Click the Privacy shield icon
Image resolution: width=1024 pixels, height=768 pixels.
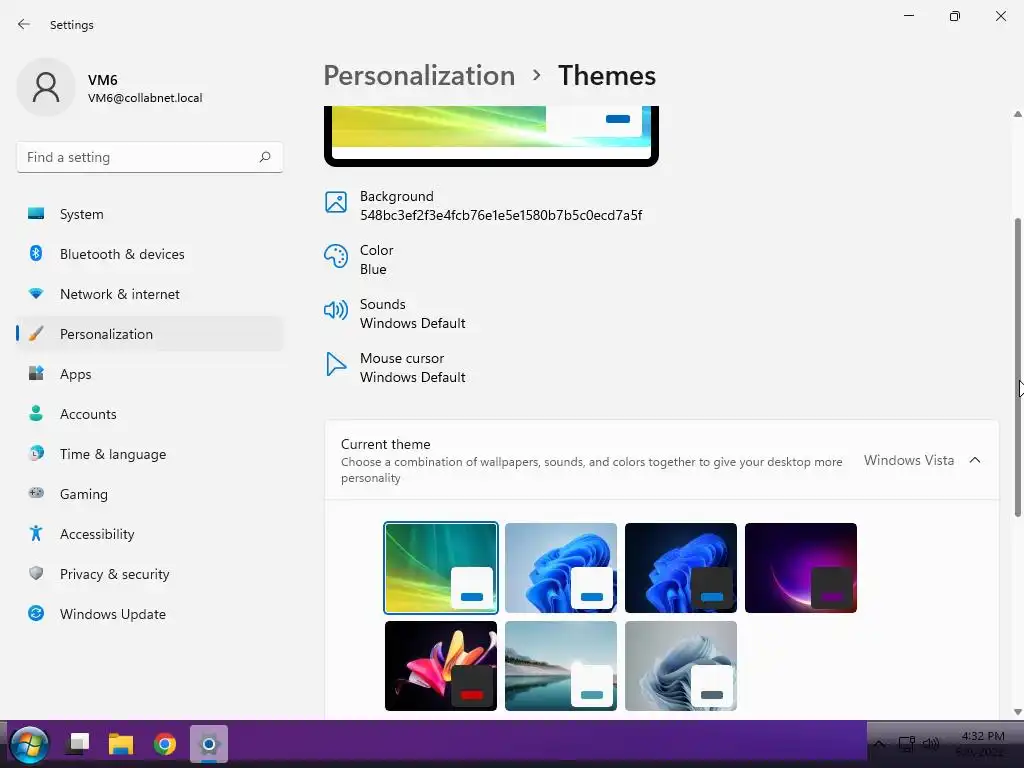click(36, 573)
